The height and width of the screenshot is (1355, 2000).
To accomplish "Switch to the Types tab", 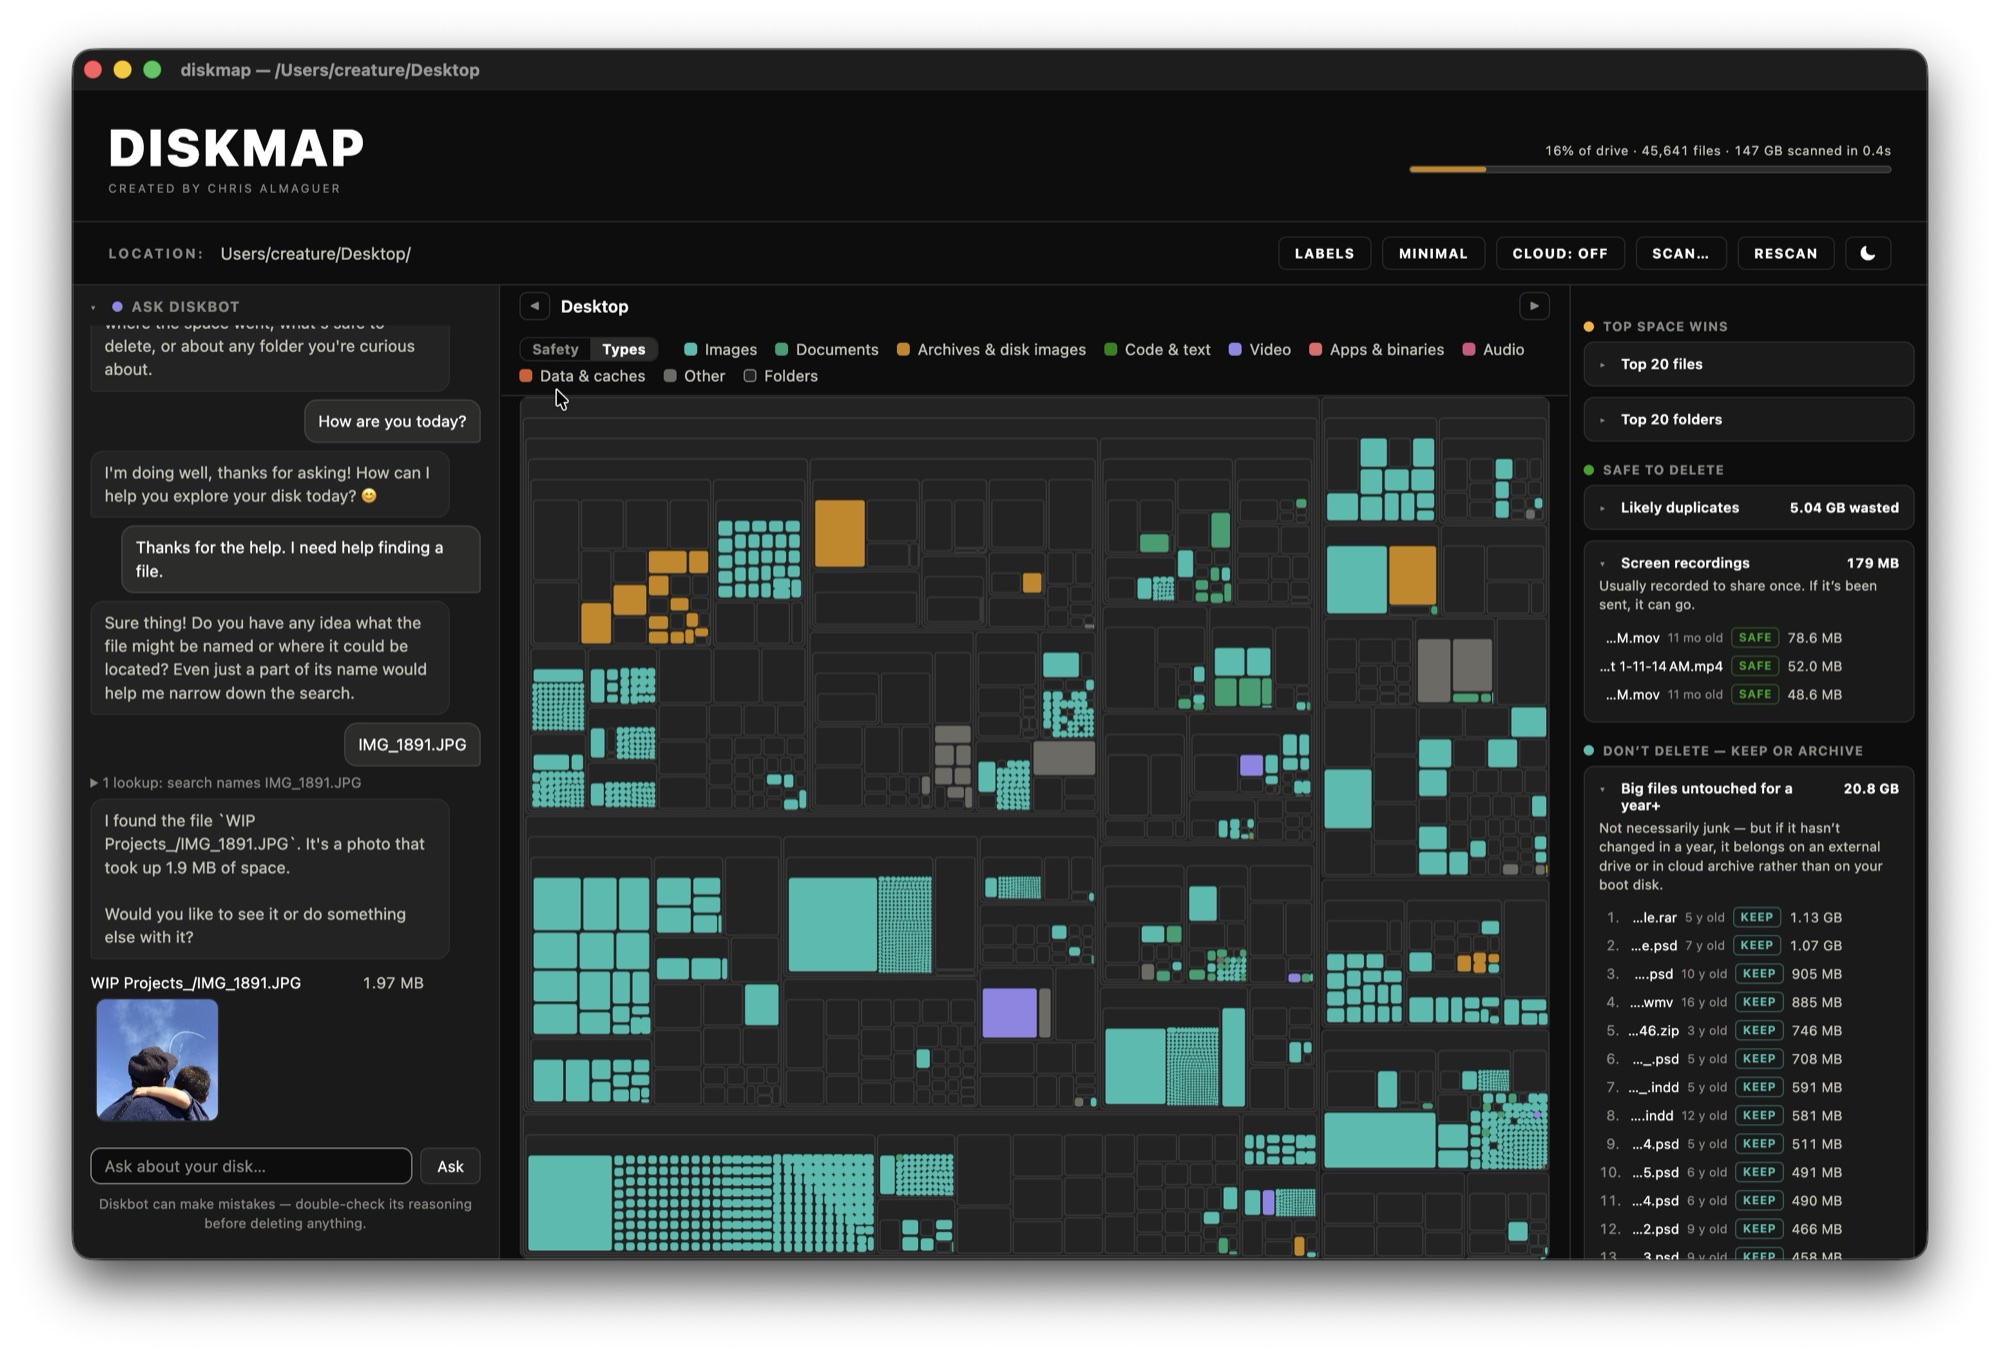I will 624,349.
